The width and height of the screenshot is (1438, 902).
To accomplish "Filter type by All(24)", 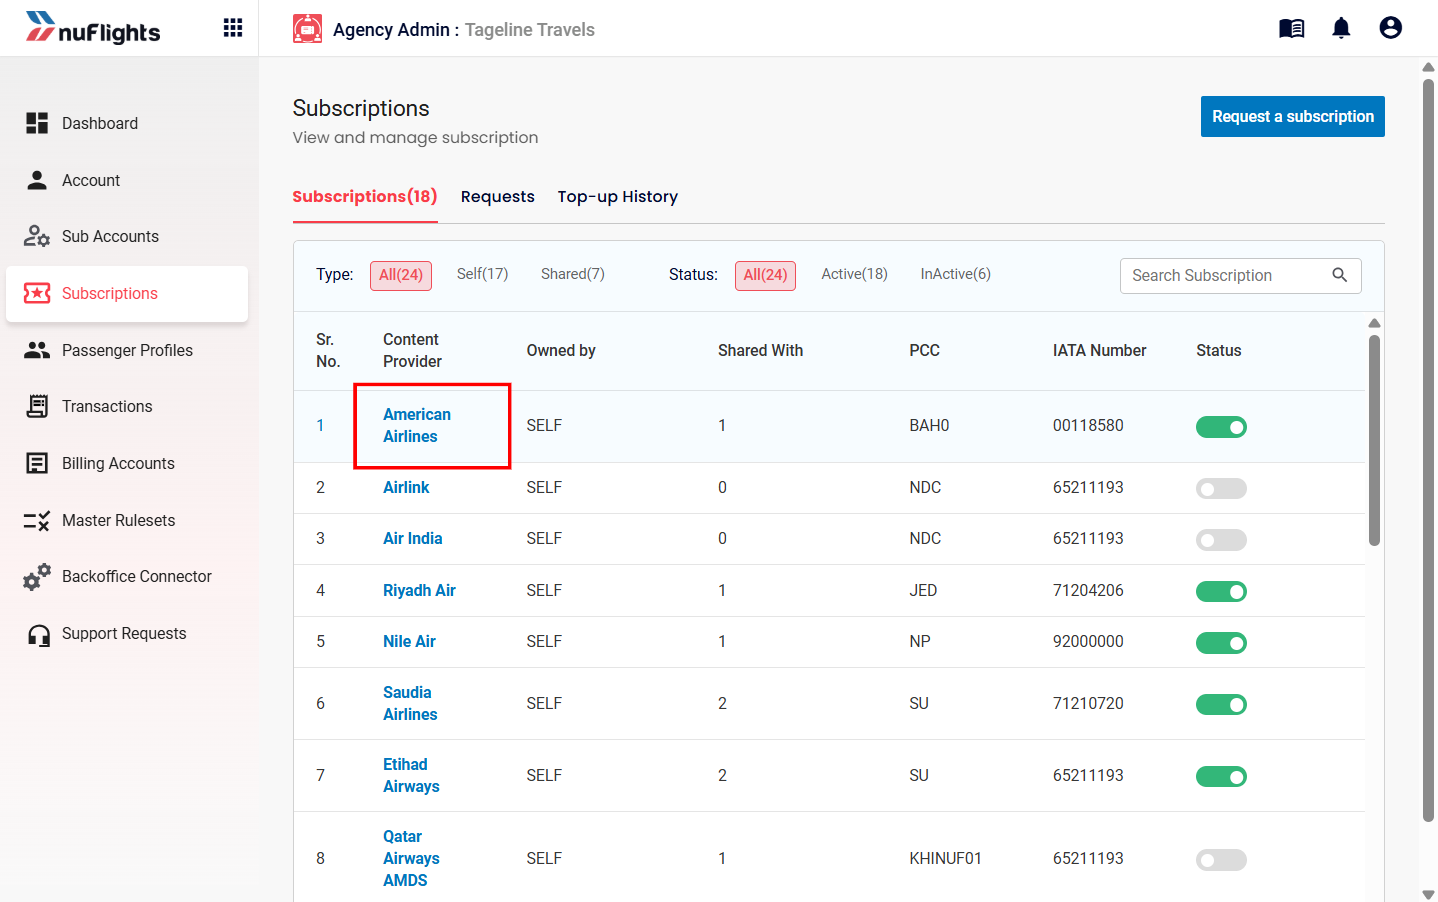I will 401,275.
